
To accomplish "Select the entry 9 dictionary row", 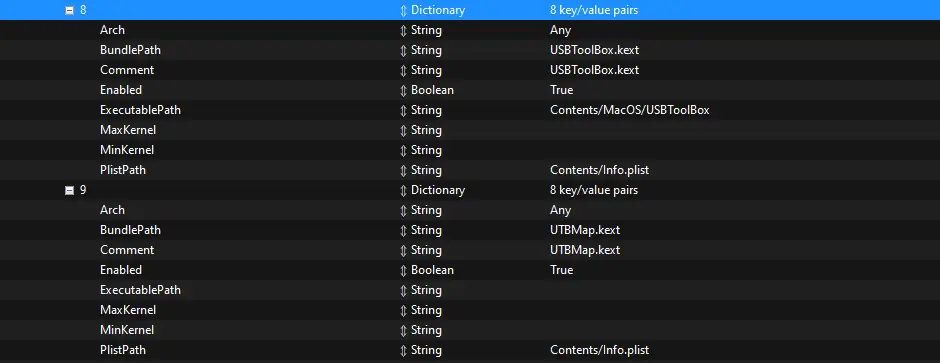I will click(470, 190).
